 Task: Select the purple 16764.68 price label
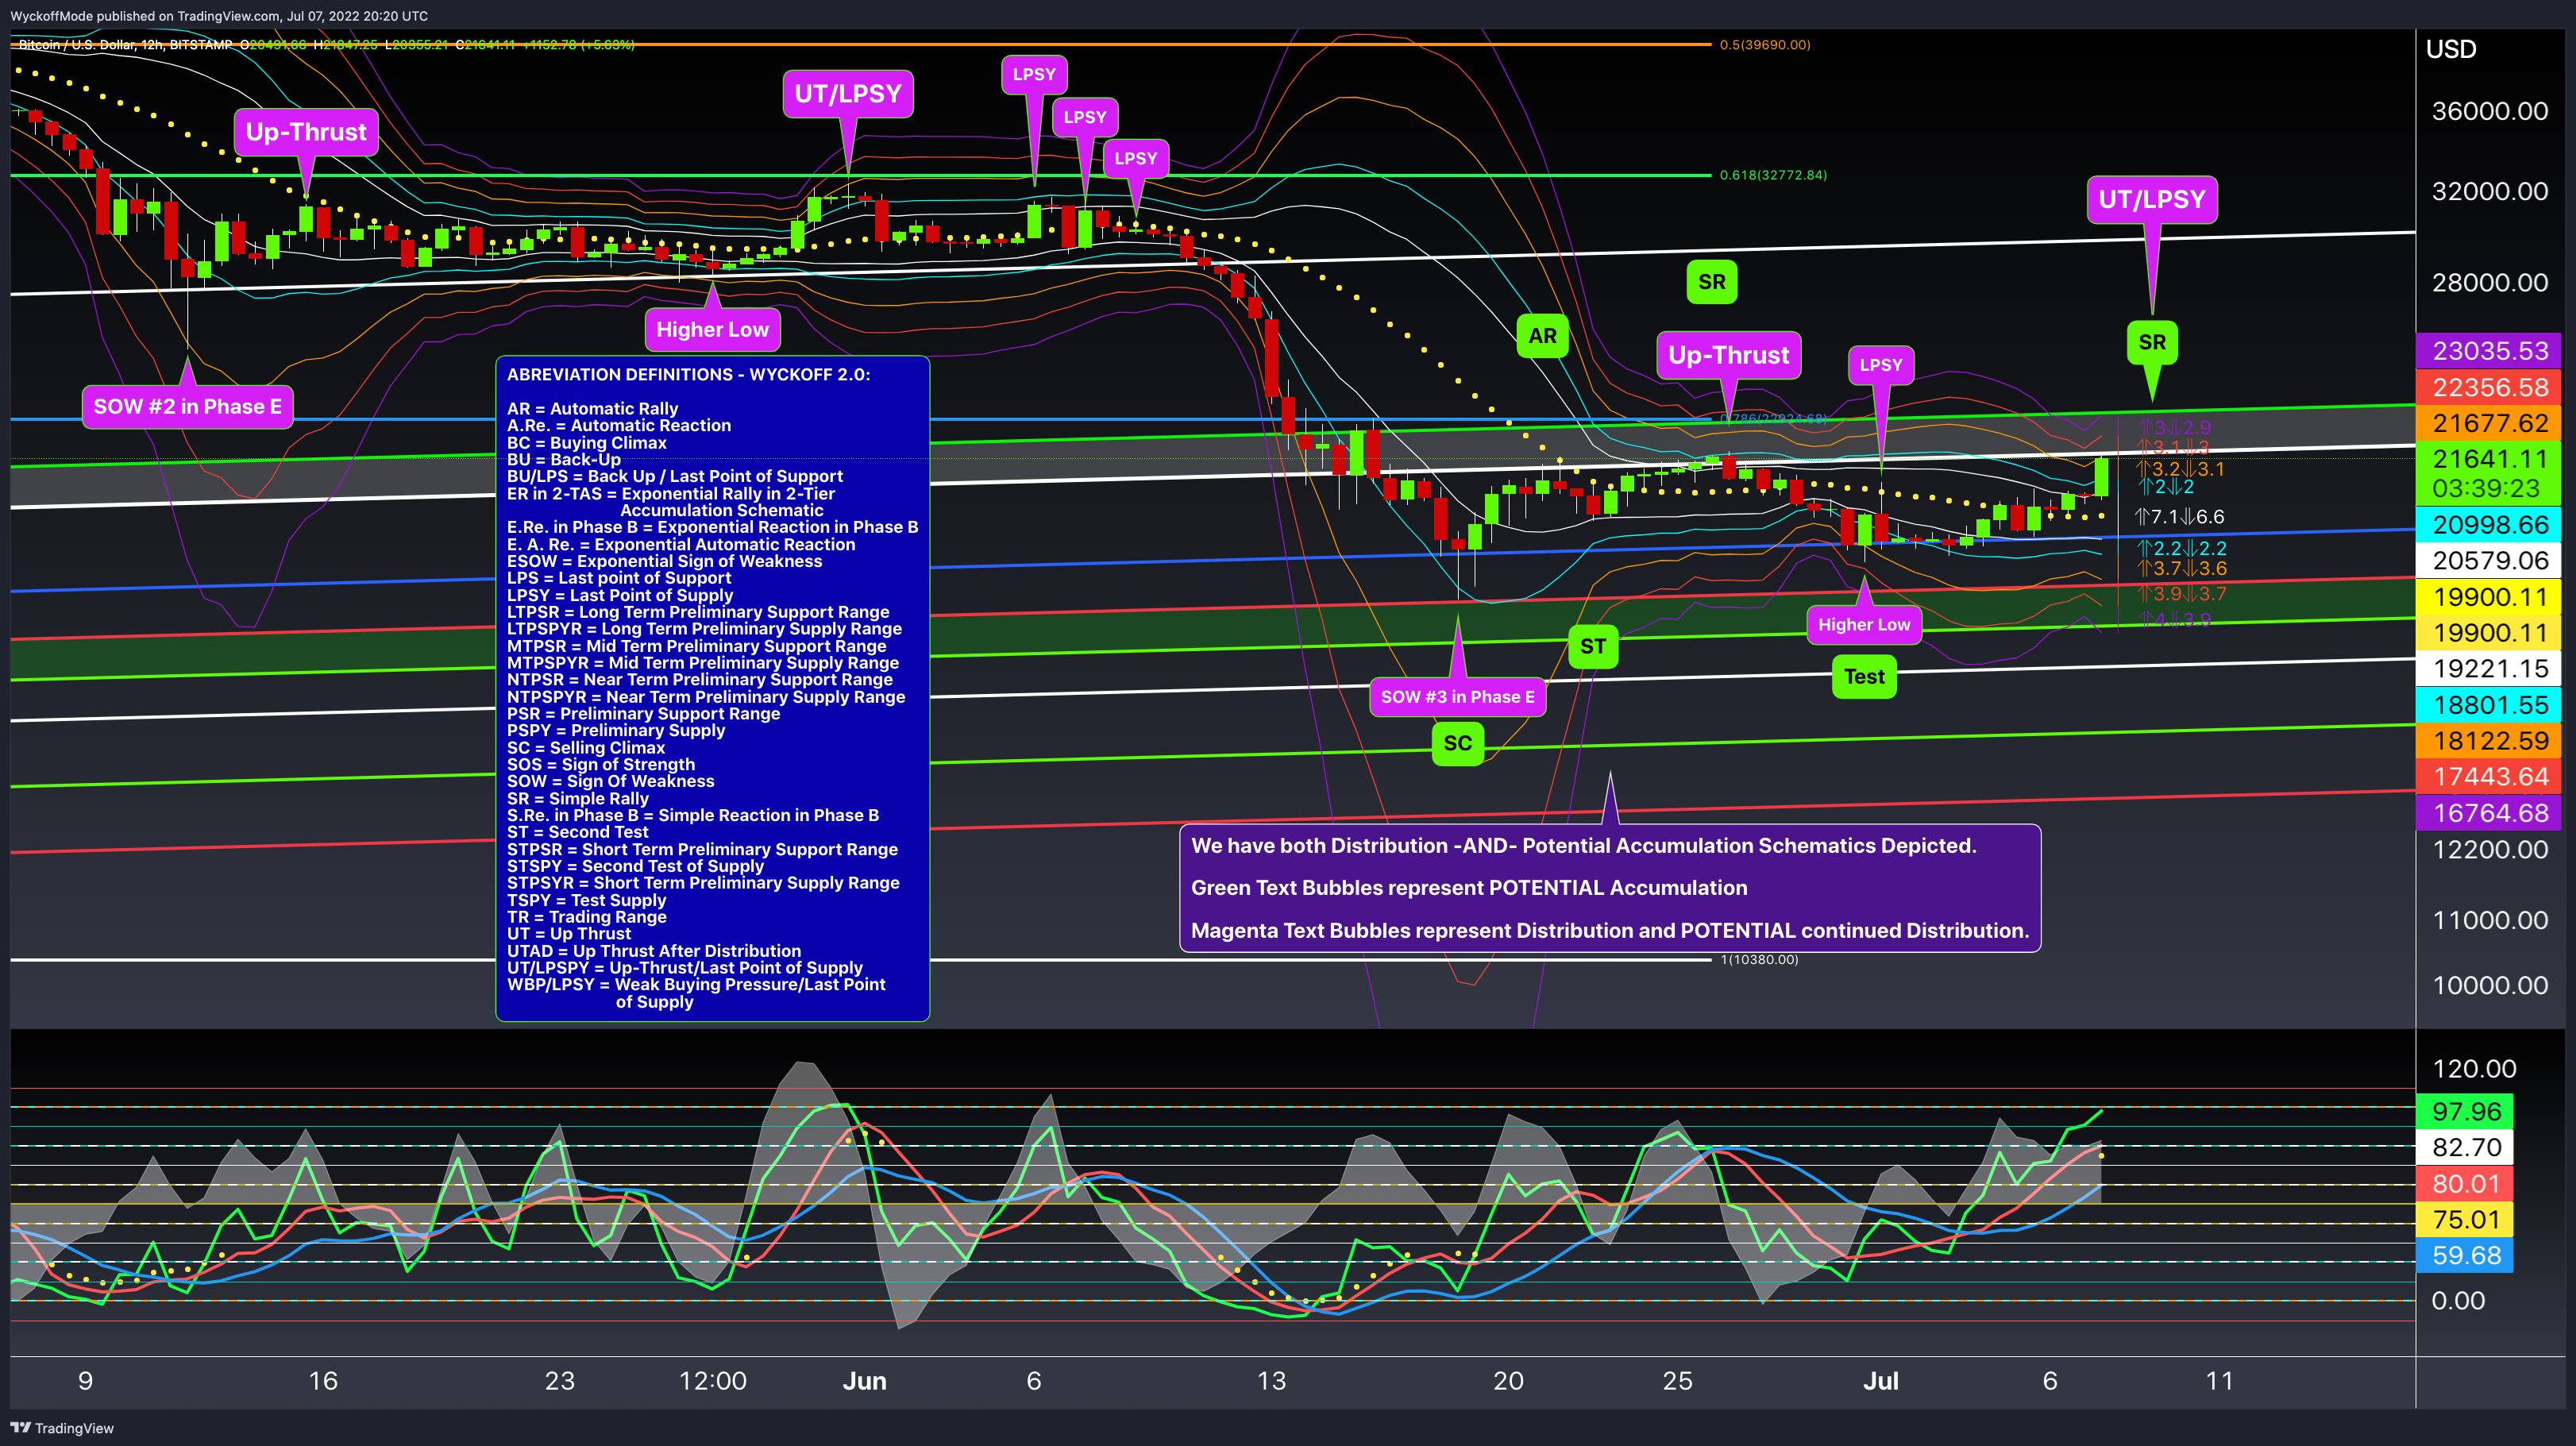(x=2489, y=813)
